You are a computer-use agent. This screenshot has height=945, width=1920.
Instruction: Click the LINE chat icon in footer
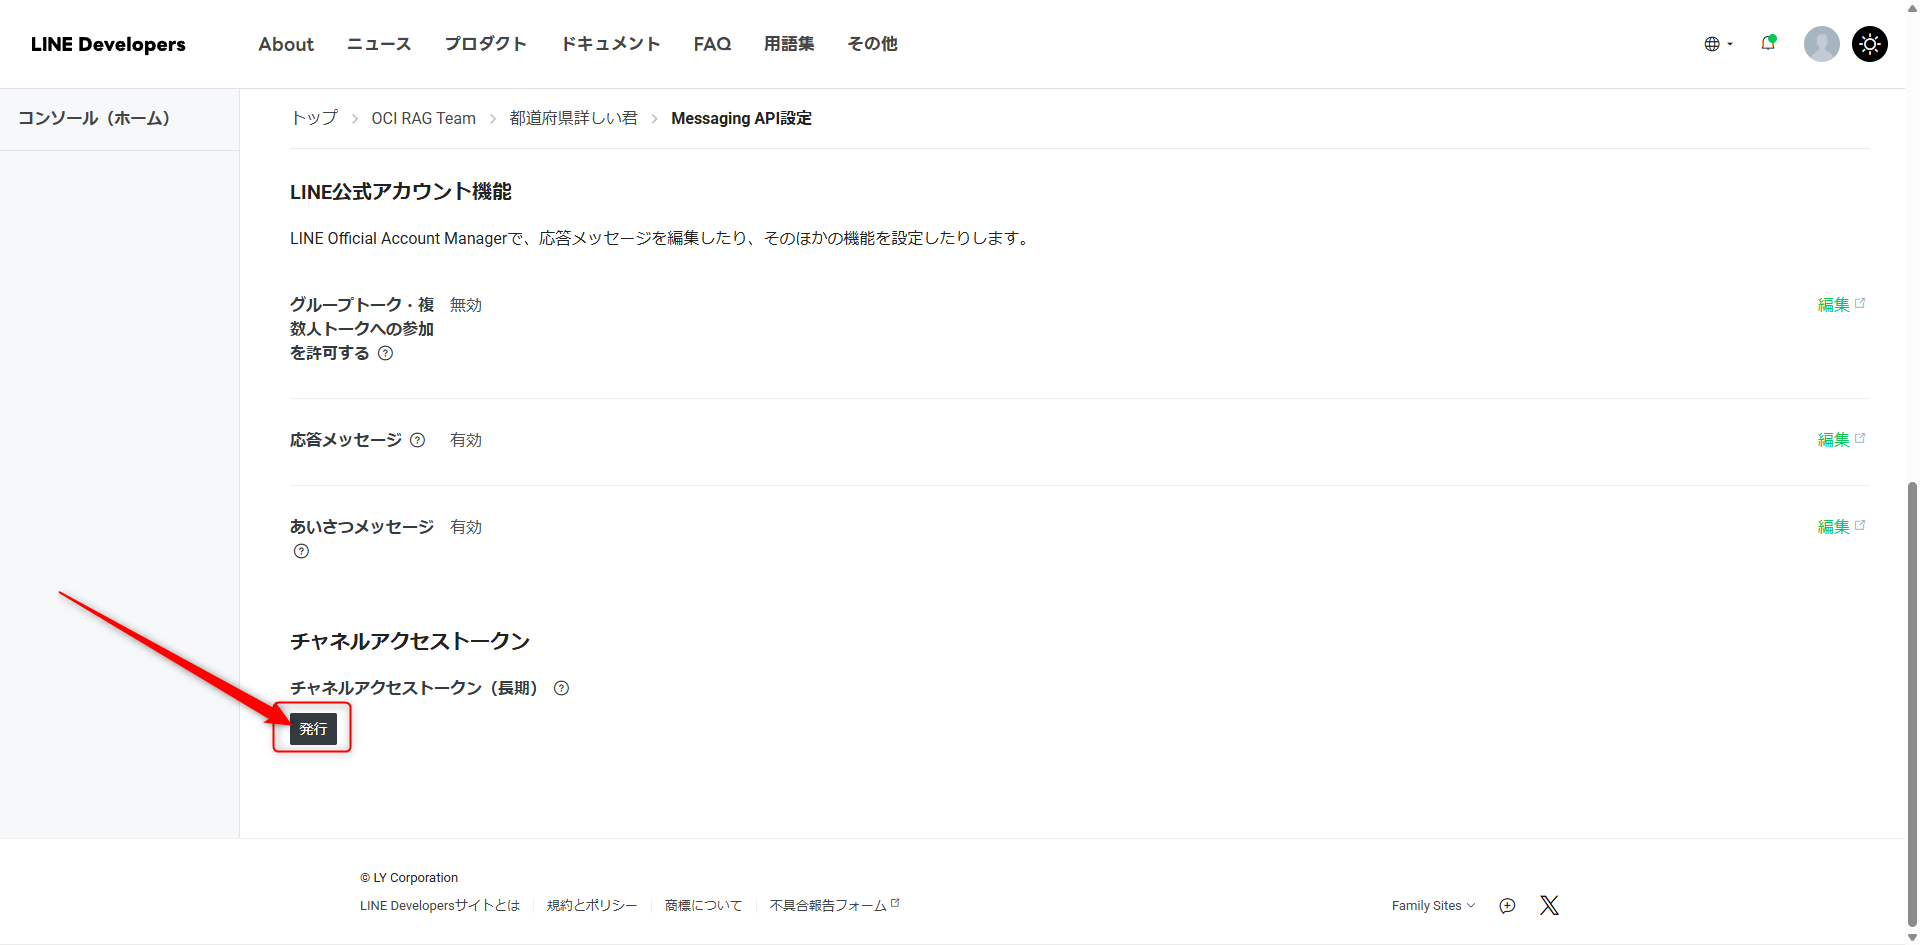(1507, 906)
